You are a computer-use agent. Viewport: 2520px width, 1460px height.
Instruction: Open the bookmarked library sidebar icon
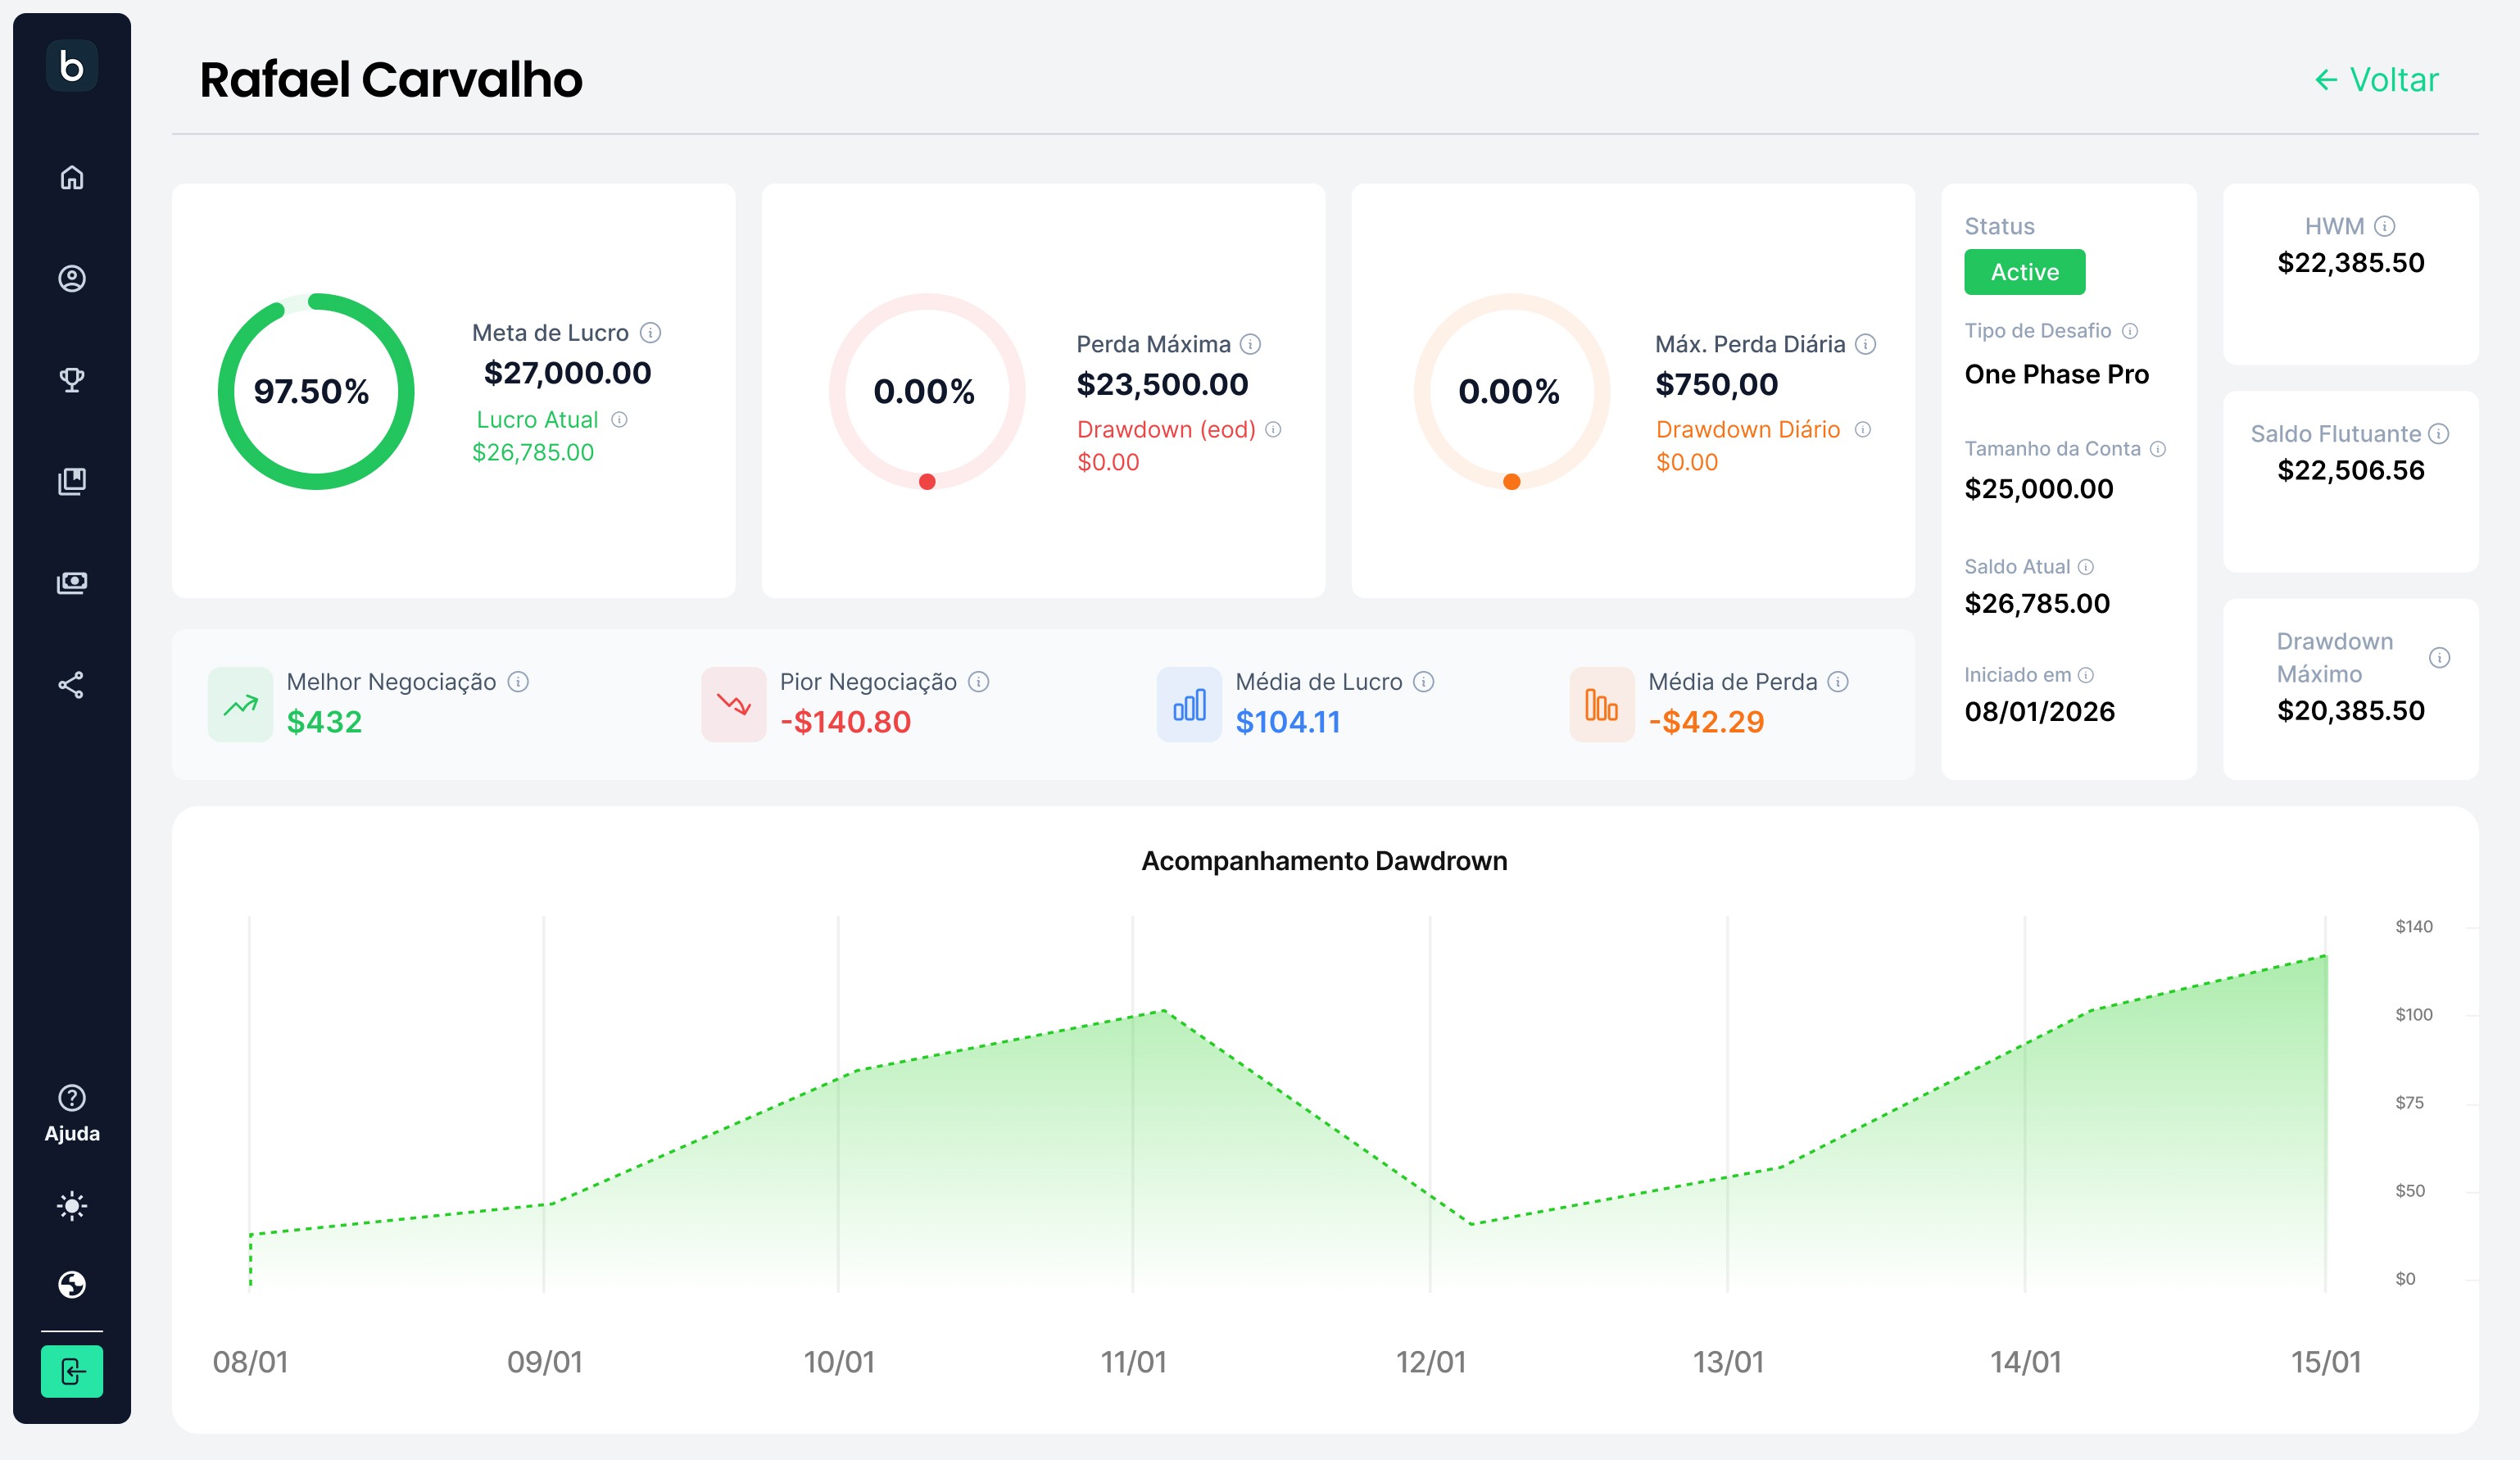pos(72,481)
